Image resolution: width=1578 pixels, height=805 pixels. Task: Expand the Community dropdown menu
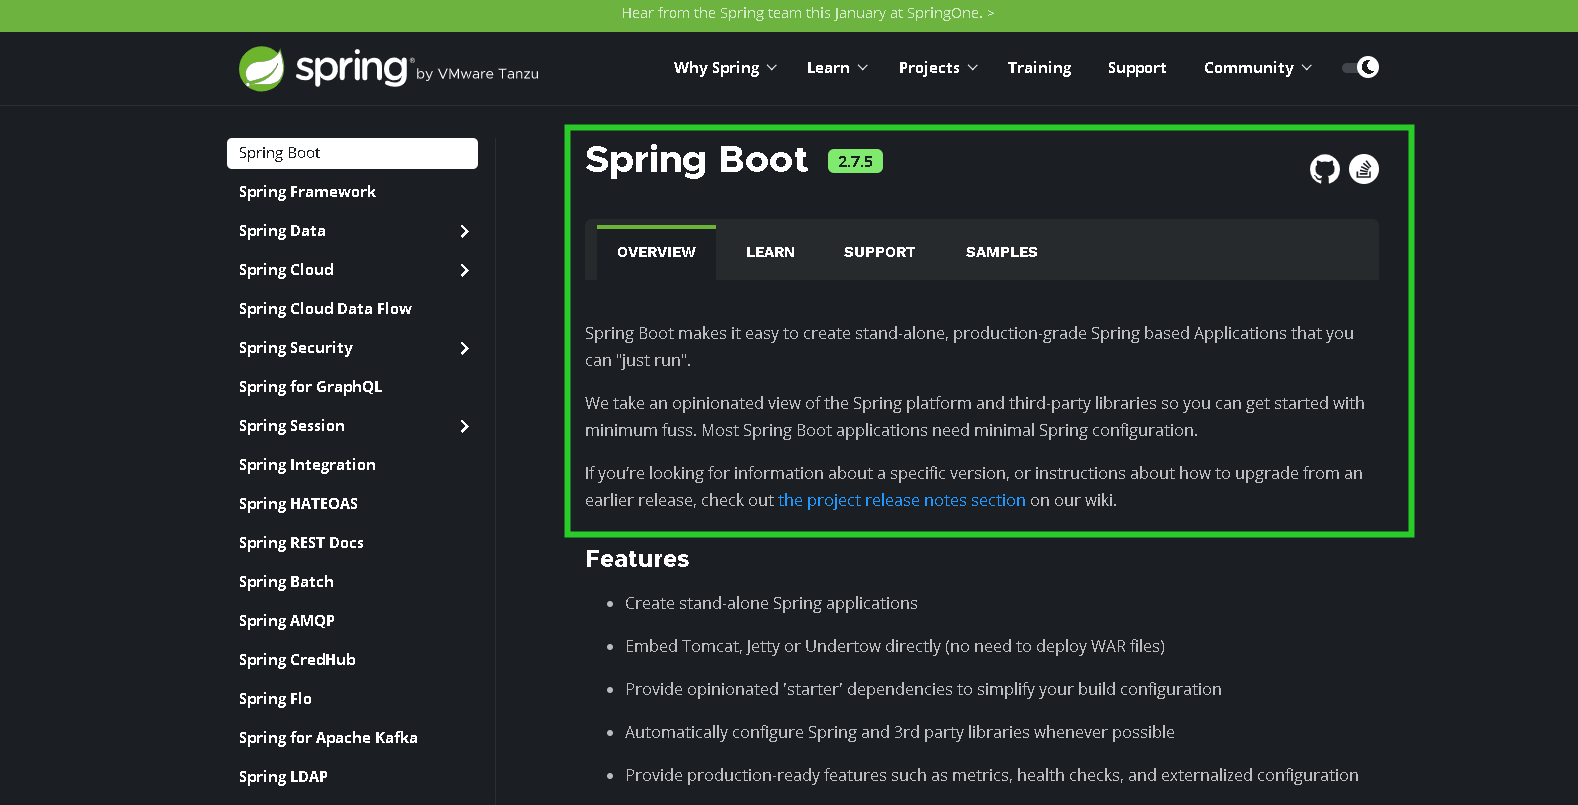point(1257,68)
